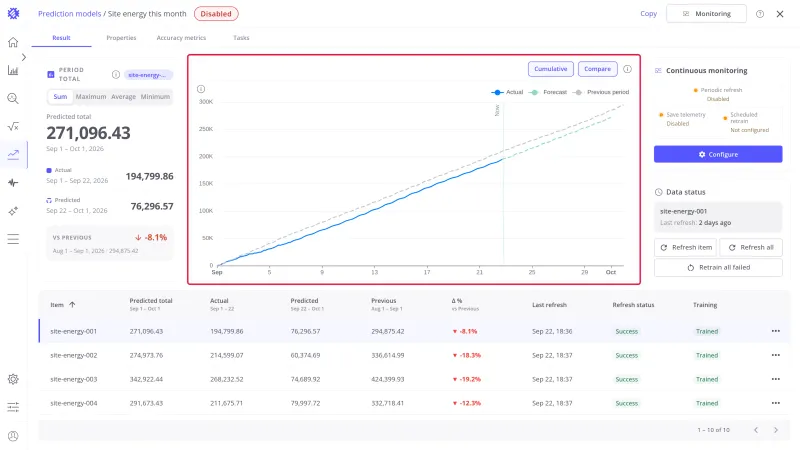
Task: Click the site-energy-001 data status card
Action: pyautogui.click(x=718, y=217)
